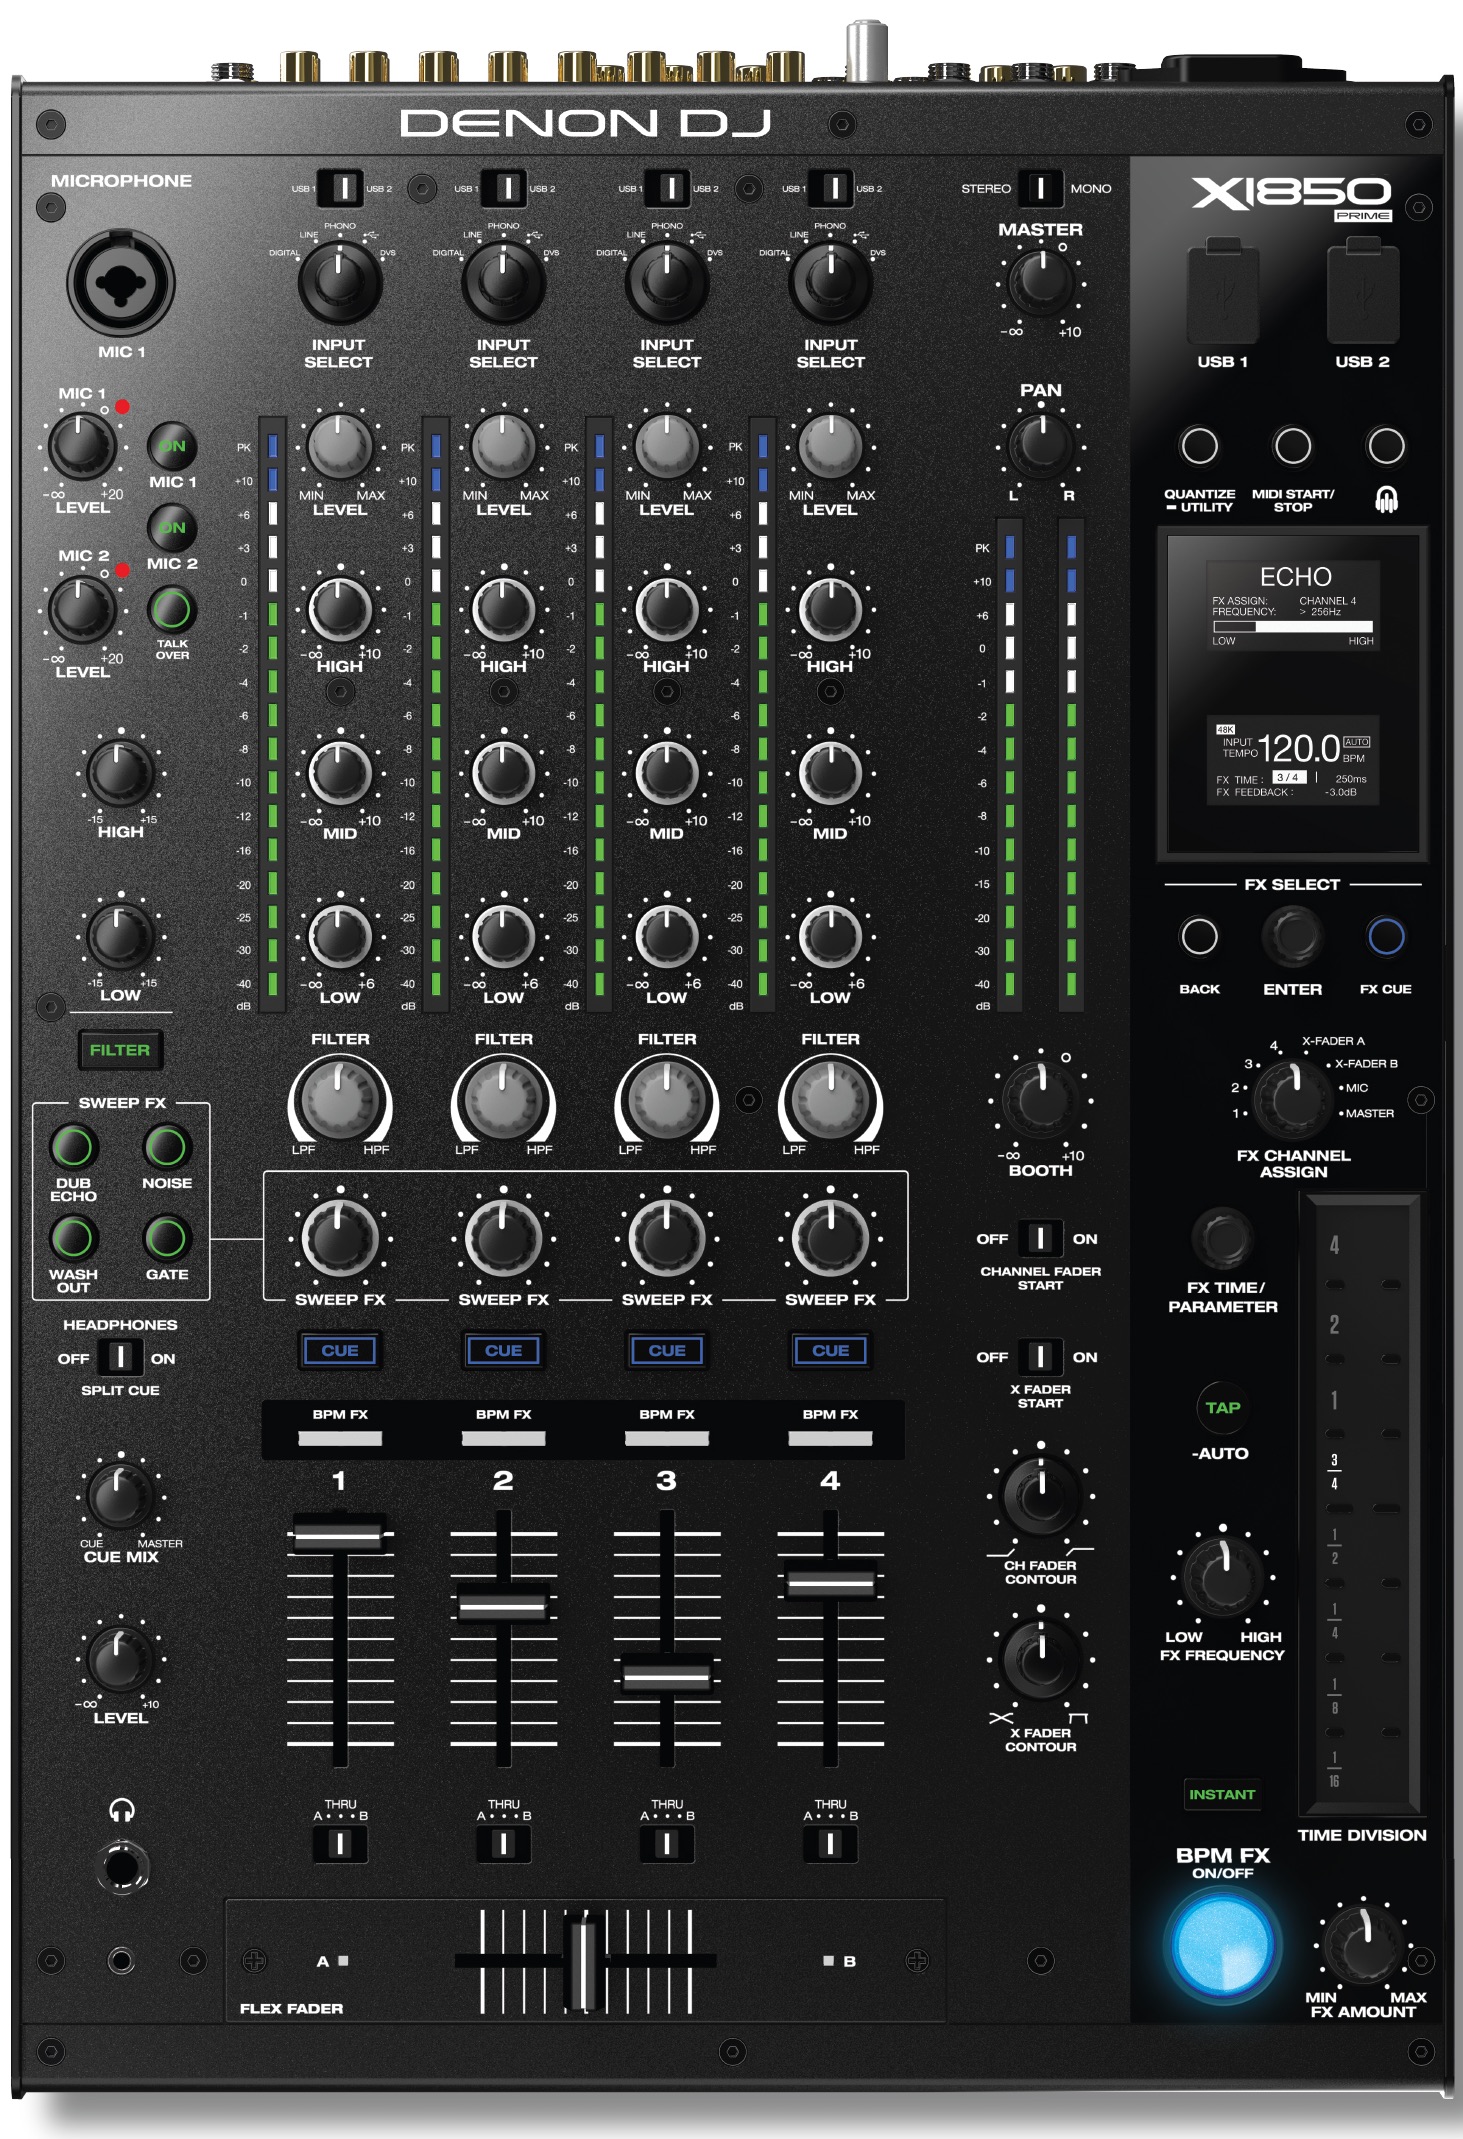Flip channel 3 USB 1/USB 2 switch
Viewport: 1463px width, 2139px height.
pyautogui.click(x=667, y=188)
